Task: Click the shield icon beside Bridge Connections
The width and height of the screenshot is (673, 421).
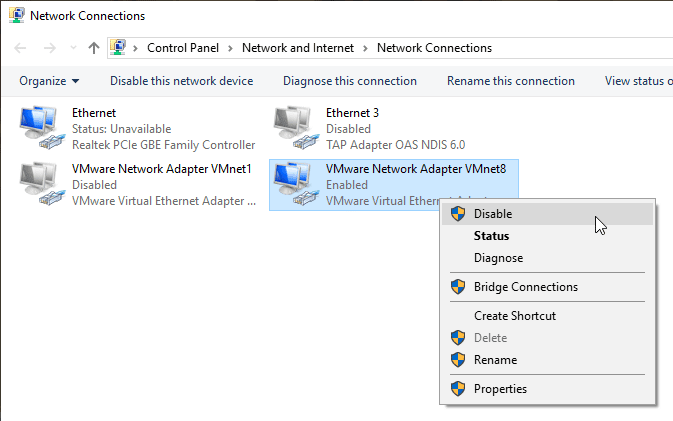Action: [458, 286]
